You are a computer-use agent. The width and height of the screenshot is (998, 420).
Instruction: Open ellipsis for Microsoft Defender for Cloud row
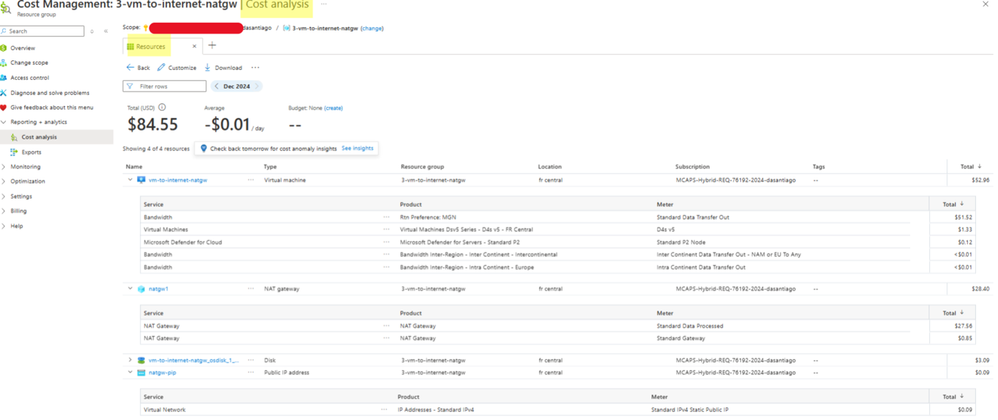click(x=386, y=242)
